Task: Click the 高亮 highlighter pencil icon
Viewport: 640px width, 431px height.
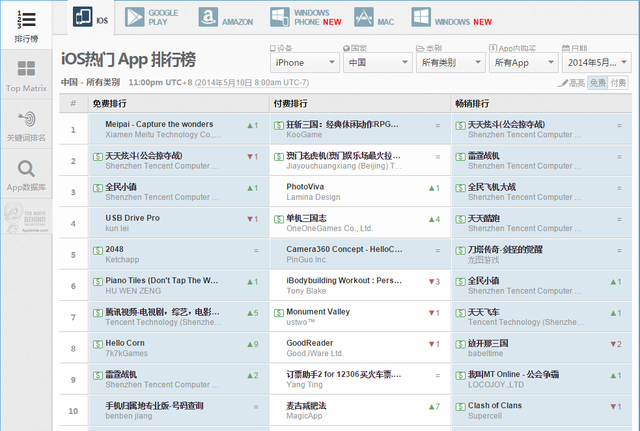Action: (x=564, y=83)
